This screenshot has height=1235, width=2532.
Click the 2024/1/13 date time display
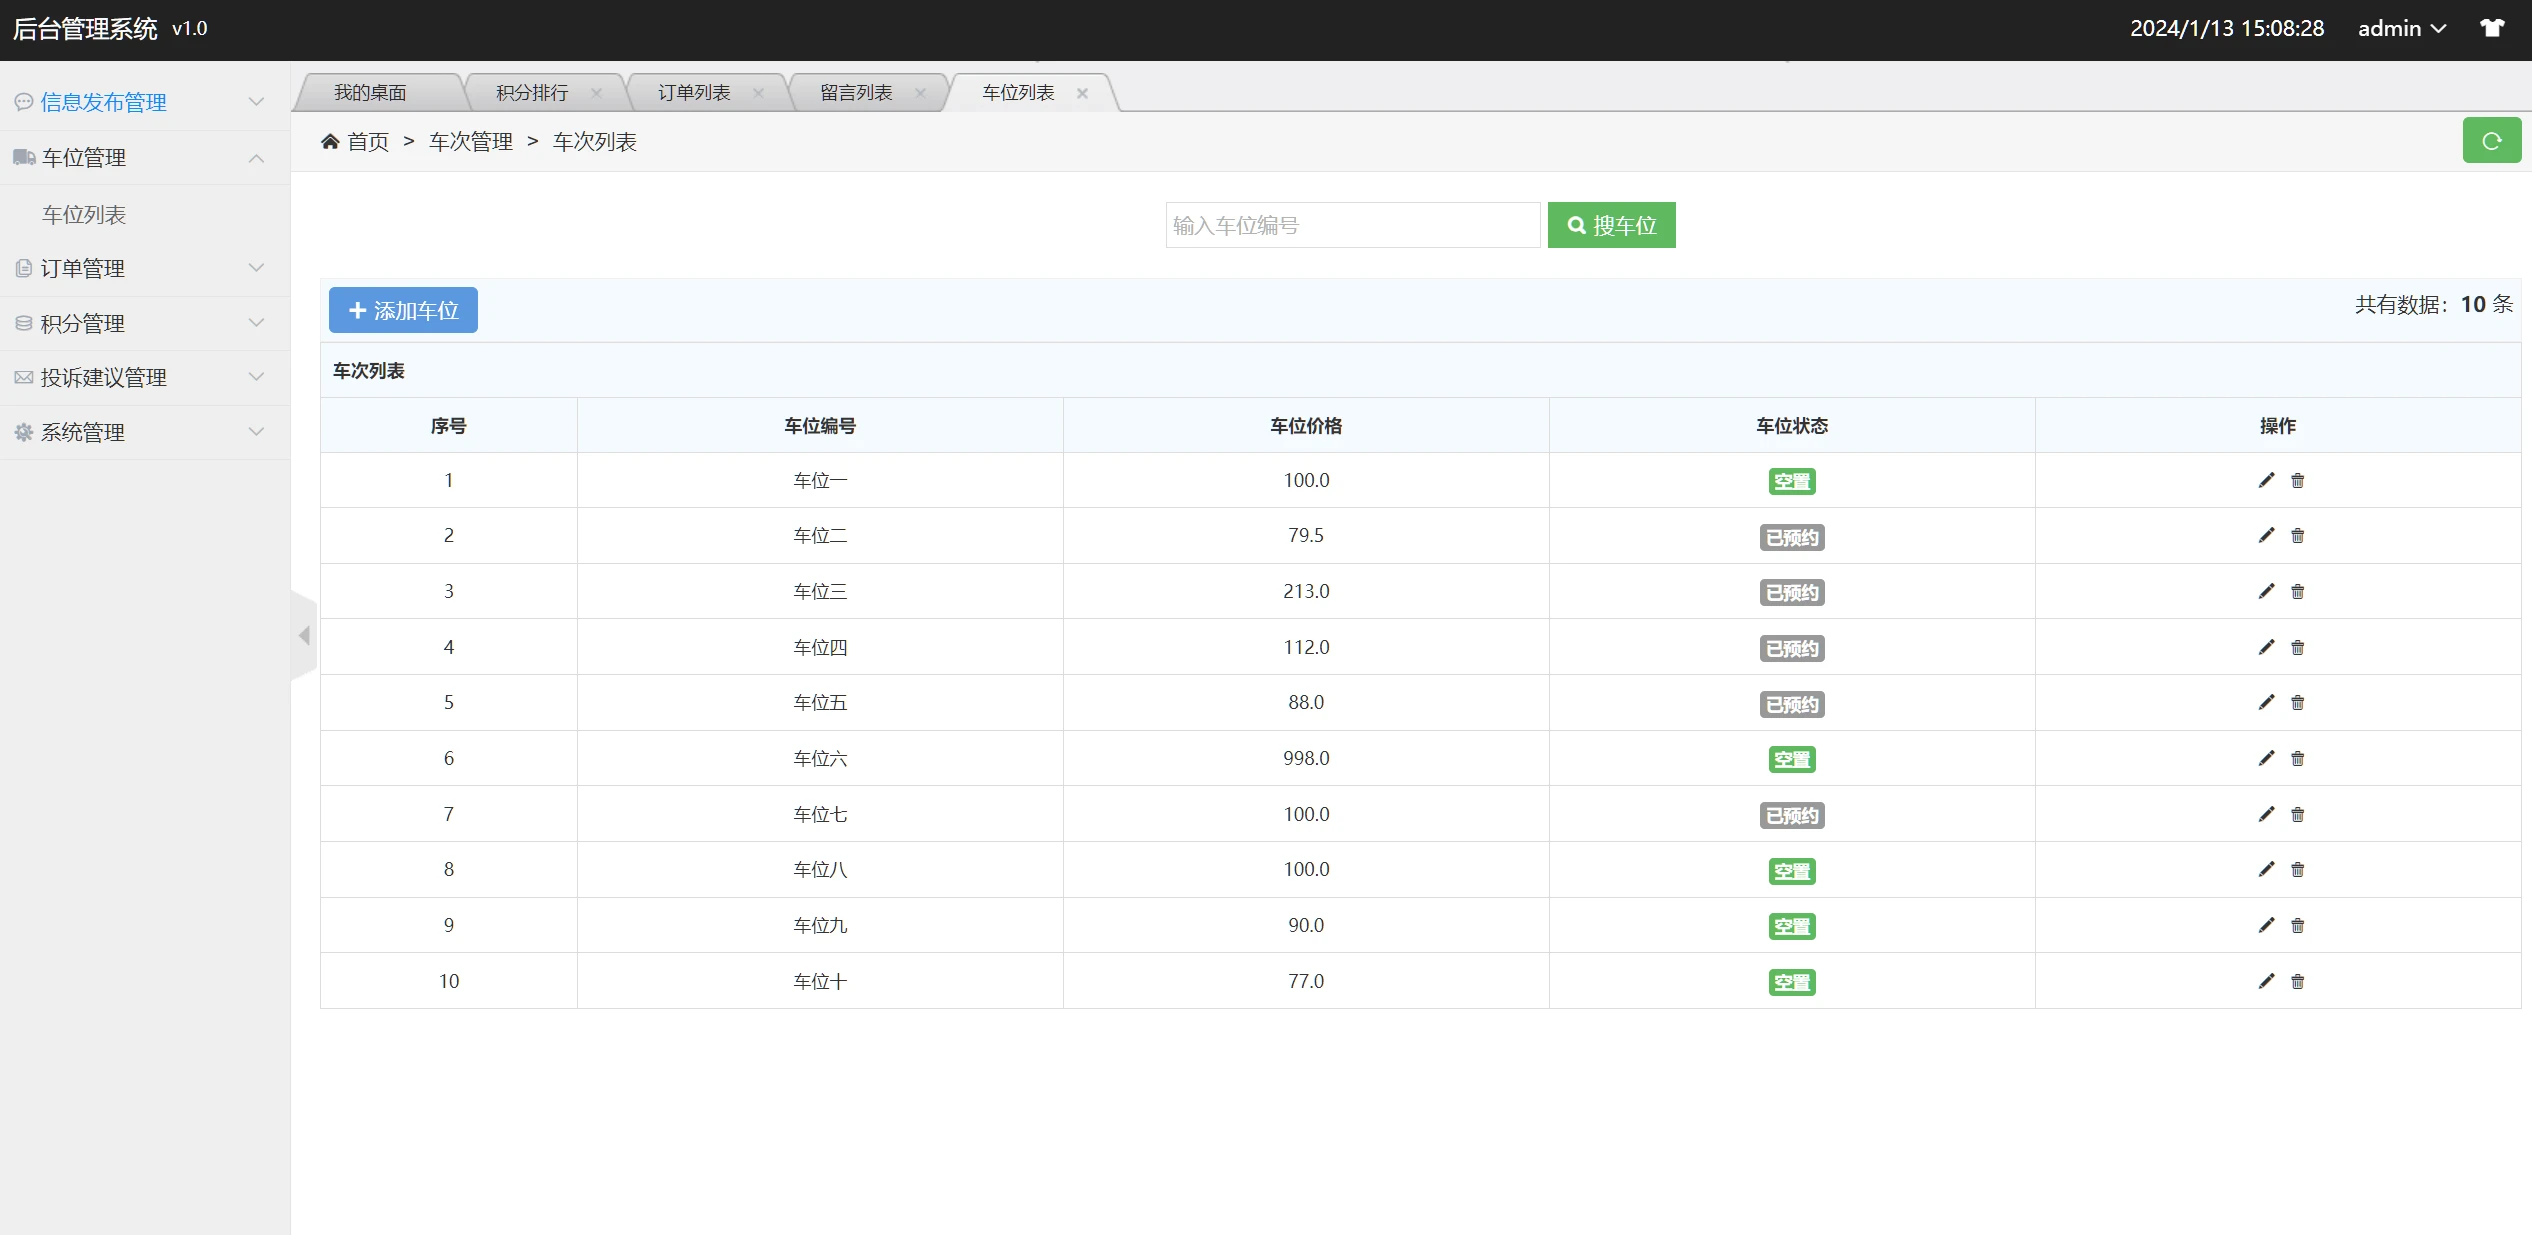(x=2227, y=29)
